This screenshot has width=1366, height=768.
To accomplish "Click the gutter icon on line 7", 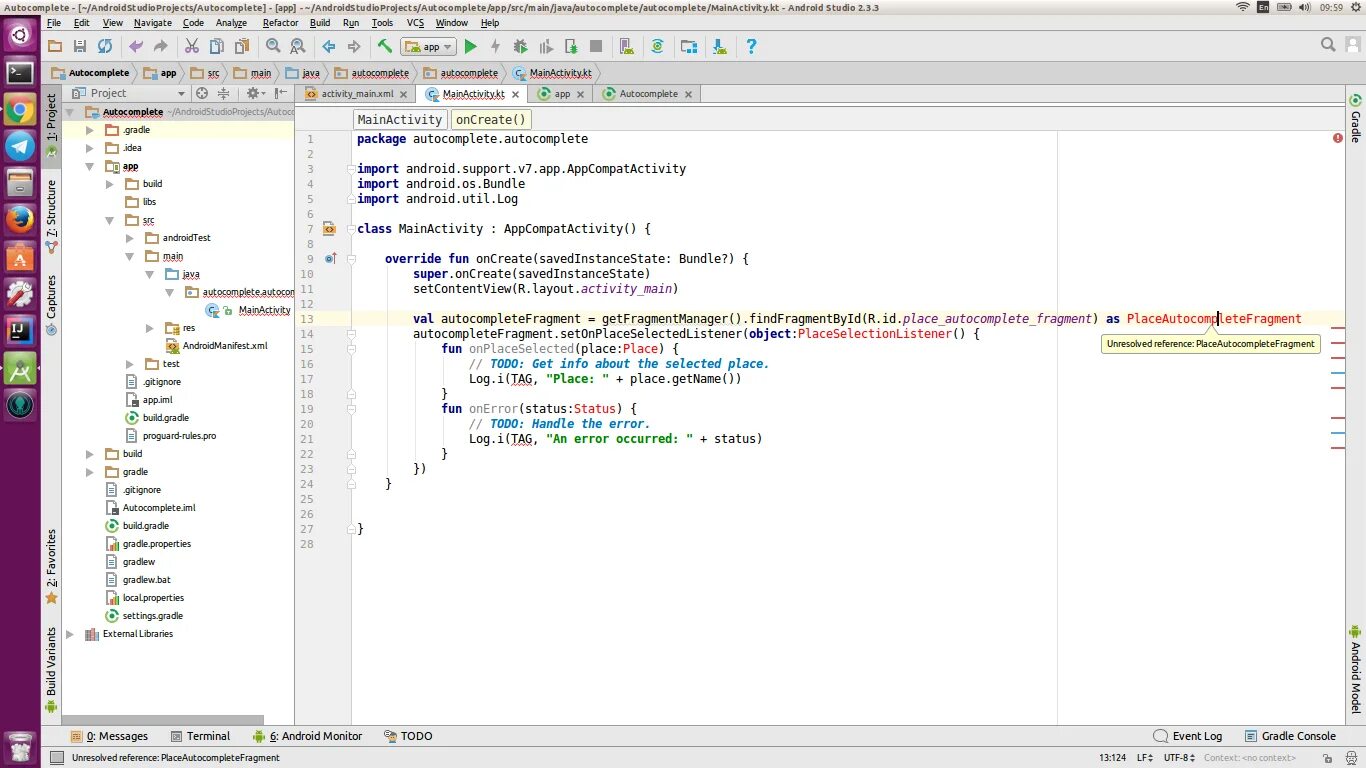I will [x=329, y=229].
